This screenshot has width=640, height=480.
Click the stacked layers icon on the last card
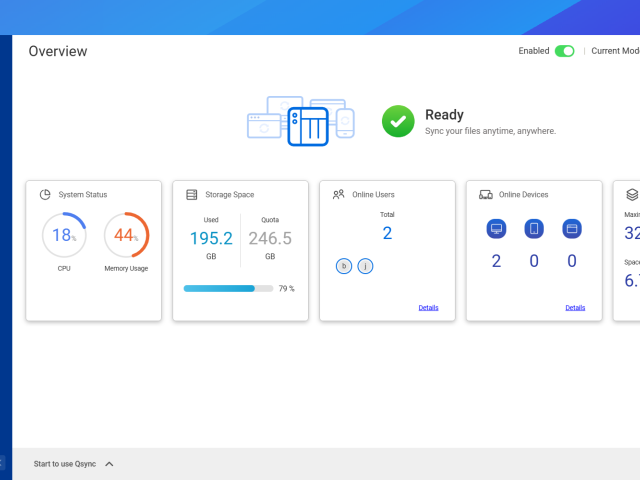(632, 195)
